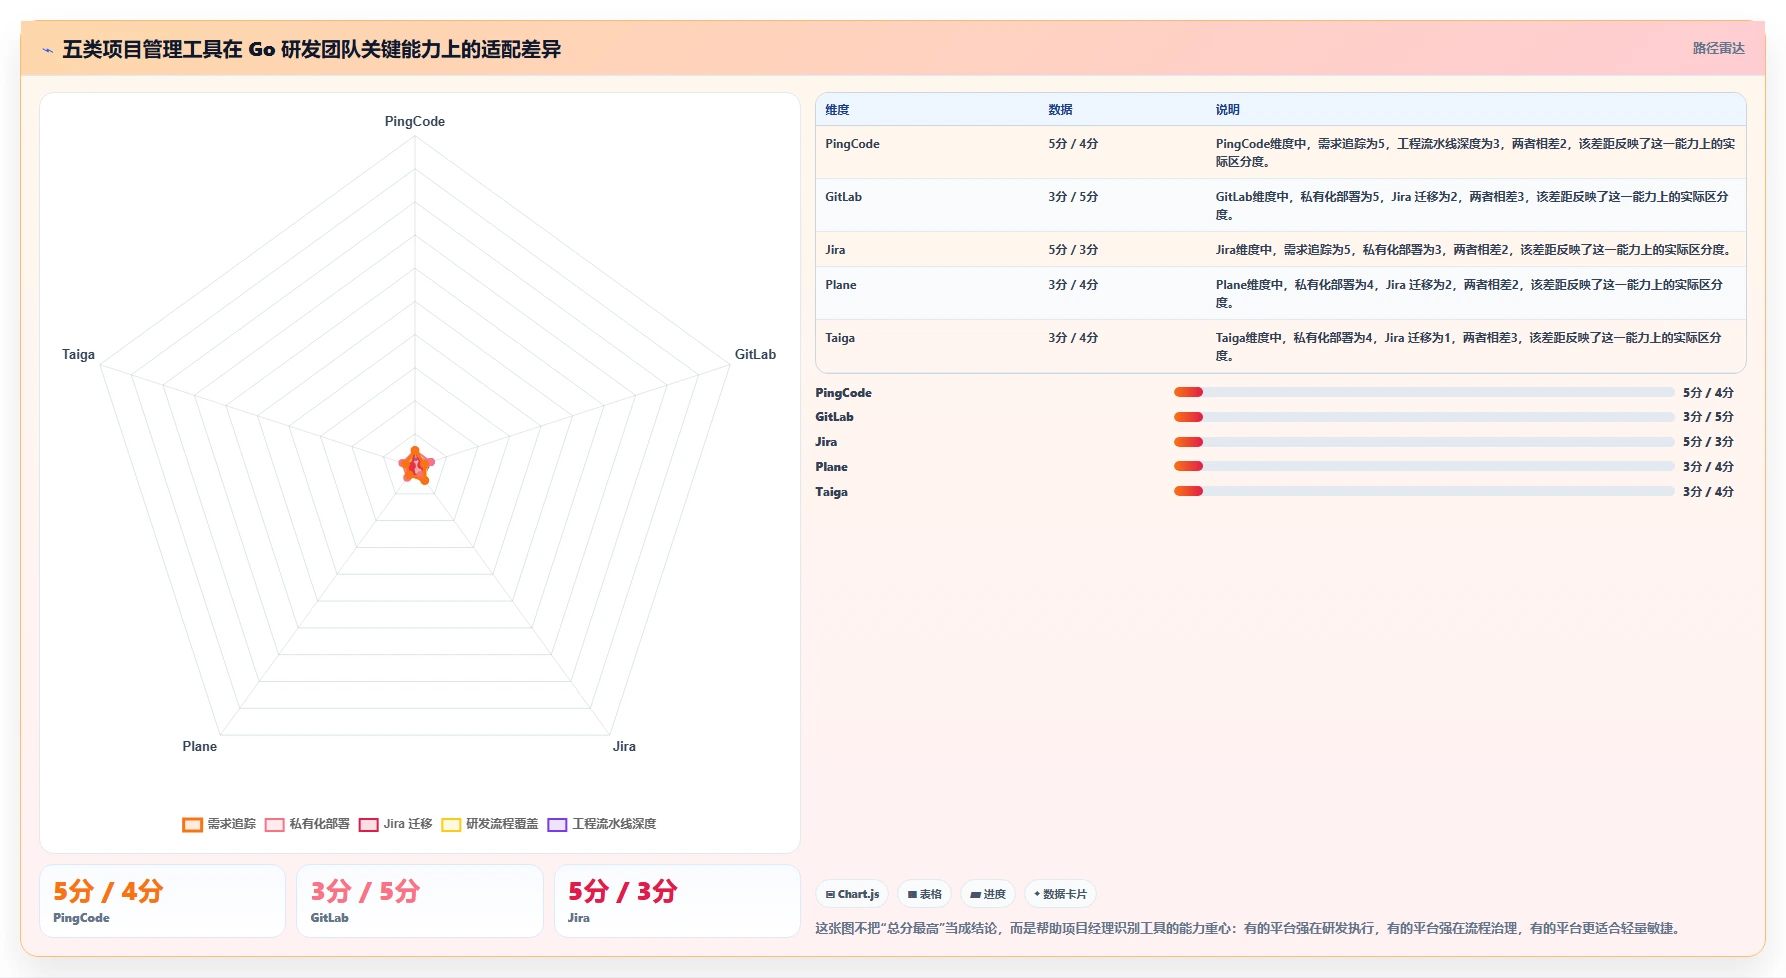Click the GitLab progress bar
1786x978 pixels.
[x=1424, y=417]
